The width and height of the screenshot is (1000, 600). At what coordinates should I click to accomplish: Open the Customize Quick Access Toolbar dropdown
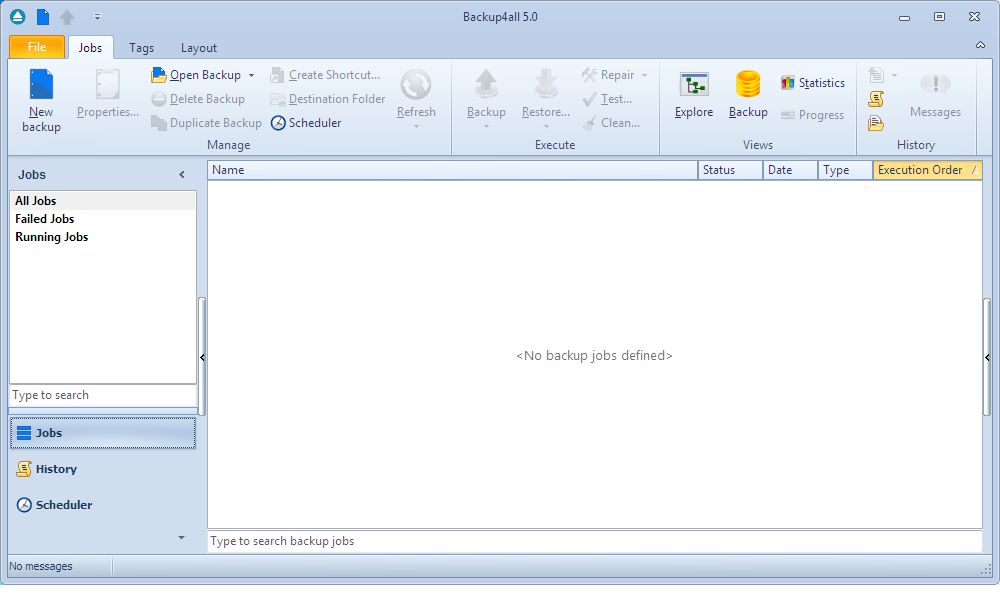point(97,17)
